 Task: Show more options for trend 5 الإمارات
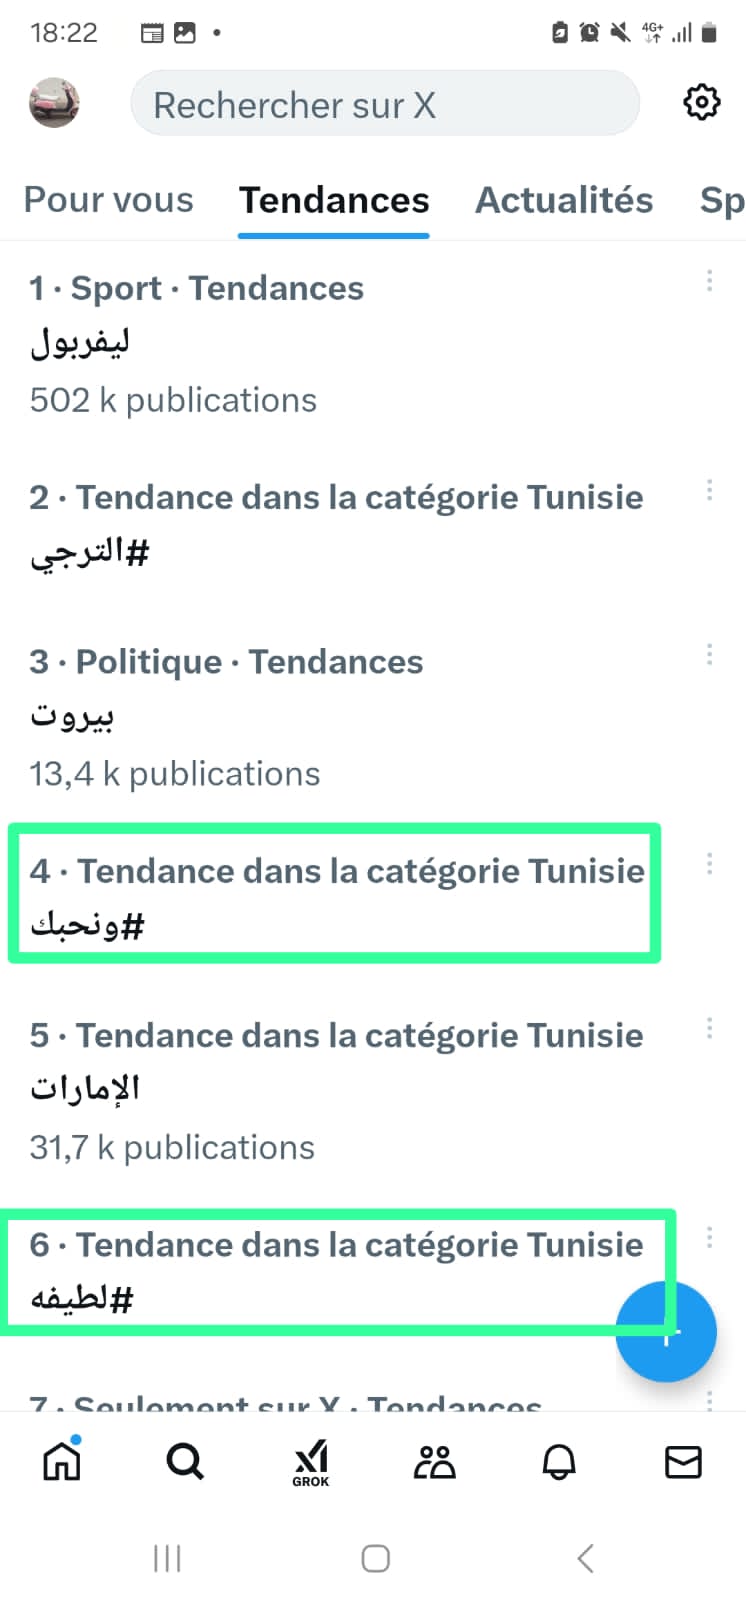click(x=709, y=1029)
